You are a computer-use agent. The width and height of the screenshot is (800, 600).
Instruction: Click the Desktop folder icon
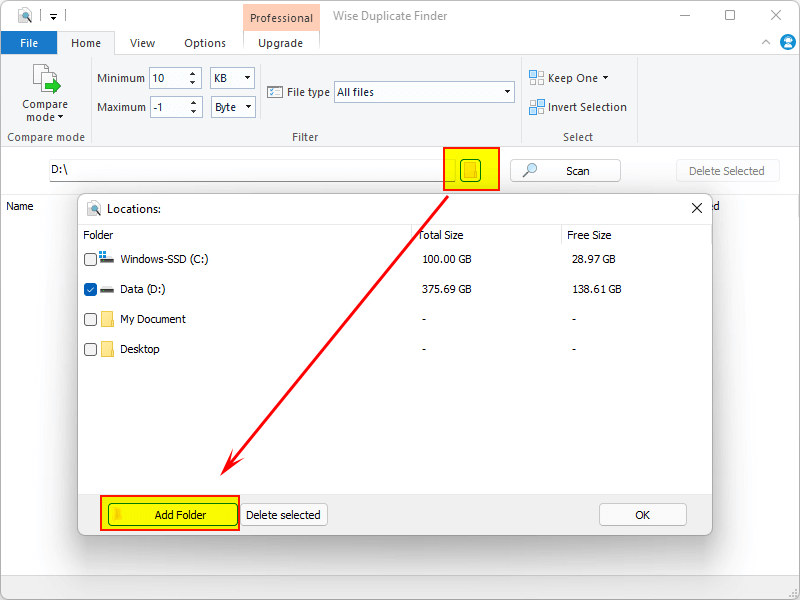click(107, 349)
